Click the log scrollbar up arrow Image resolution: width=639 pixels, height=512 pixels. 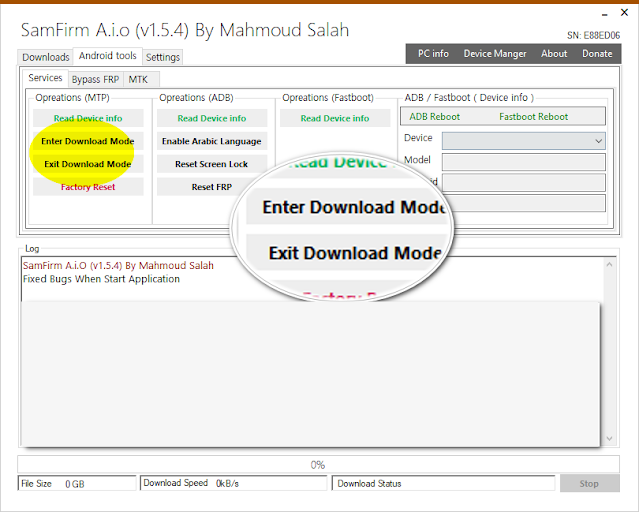tap(609, 265)
